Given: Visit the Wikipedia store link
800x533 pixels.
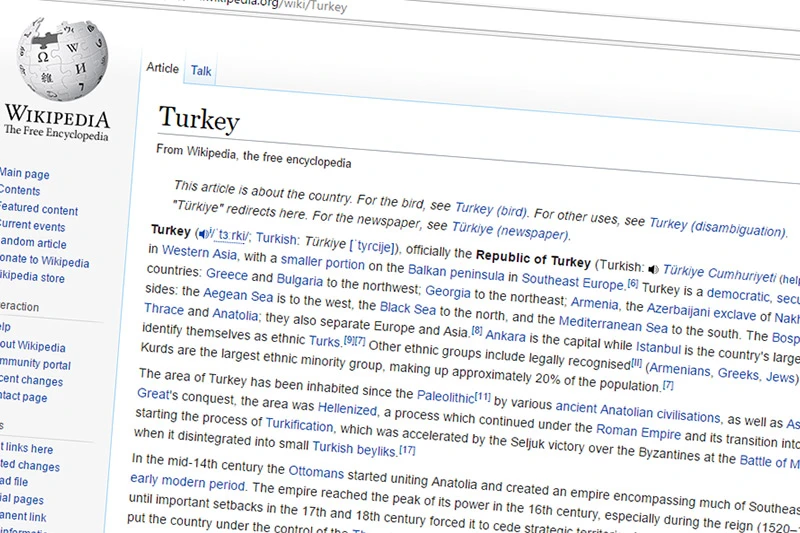Looking at the screenshot, I should click(x=32, y=277).
